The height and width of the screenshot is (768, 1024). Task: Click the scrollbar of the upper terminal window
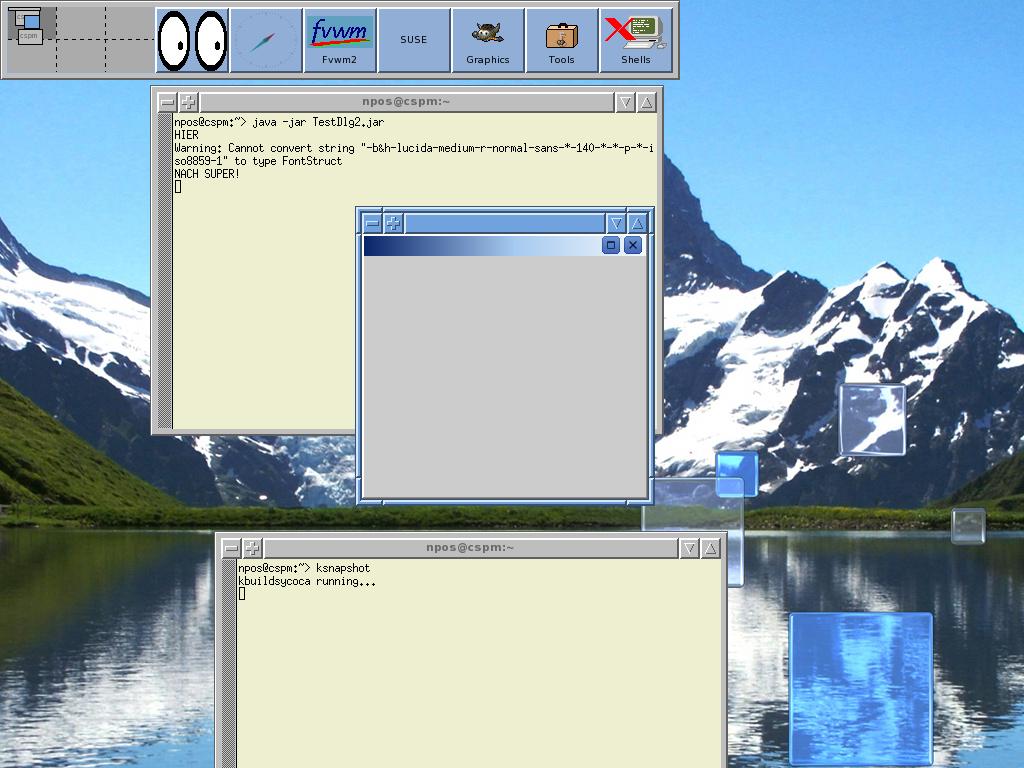[x=165, y=272]
